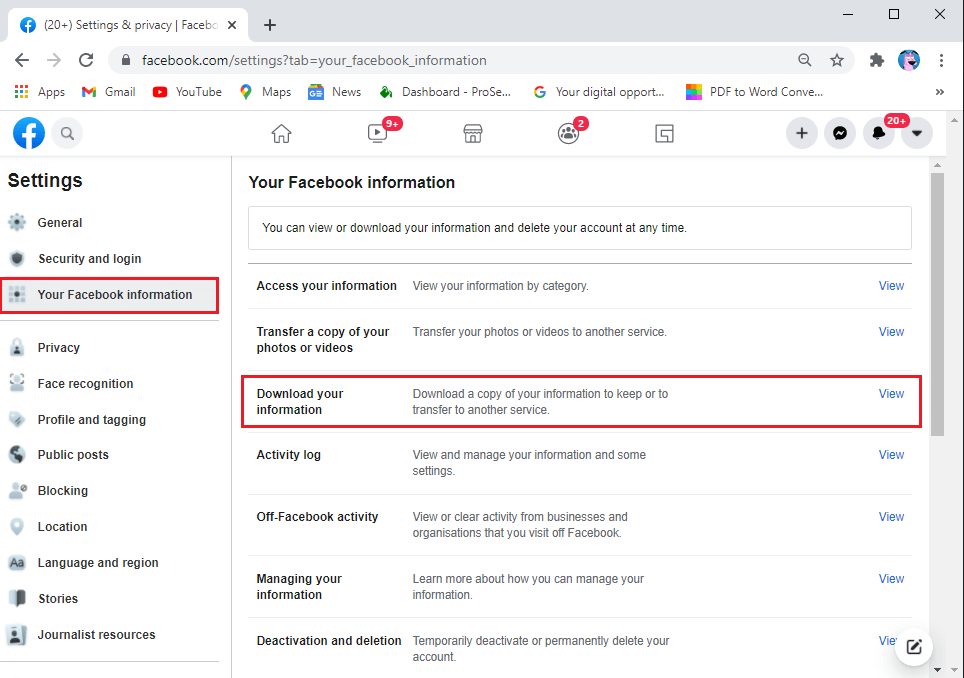View Download your information
The width and height of the screenshot is (964, 678).
click(891, 394)
